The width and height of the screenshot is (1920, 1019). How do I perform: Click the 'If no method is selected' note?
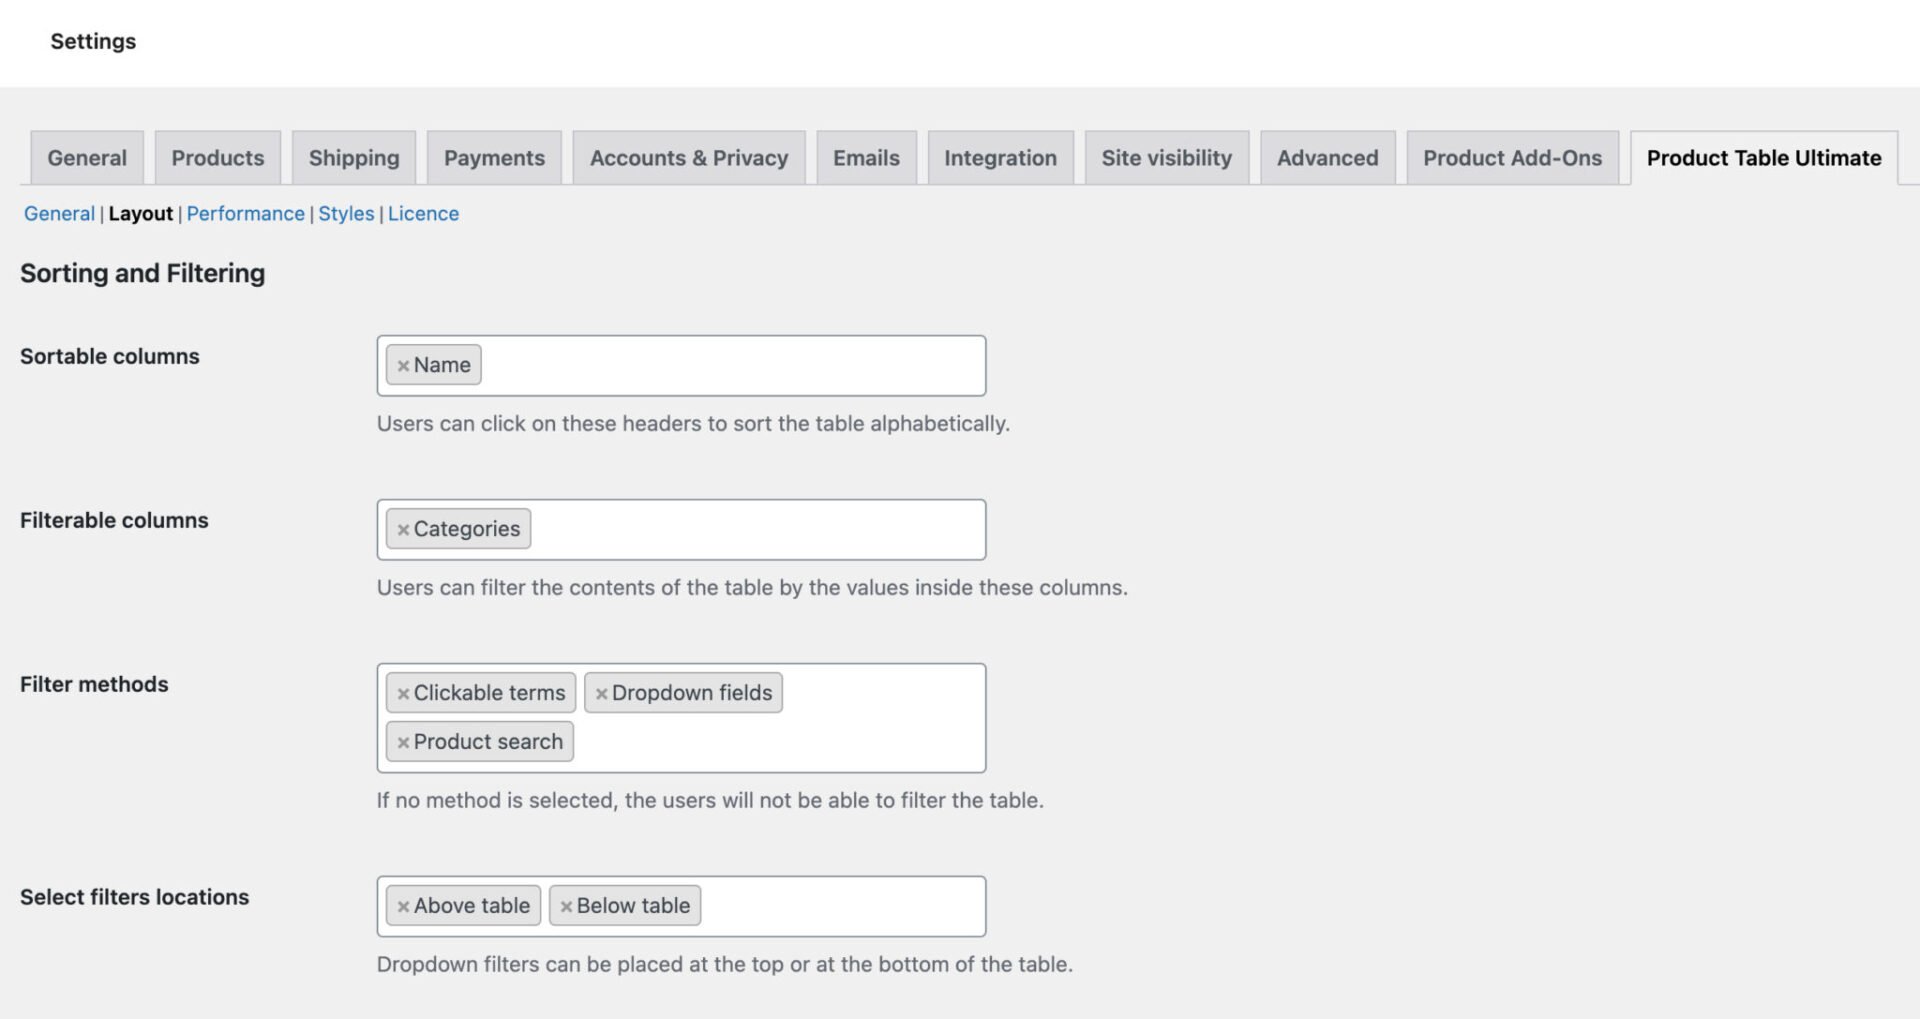(710, 801)
